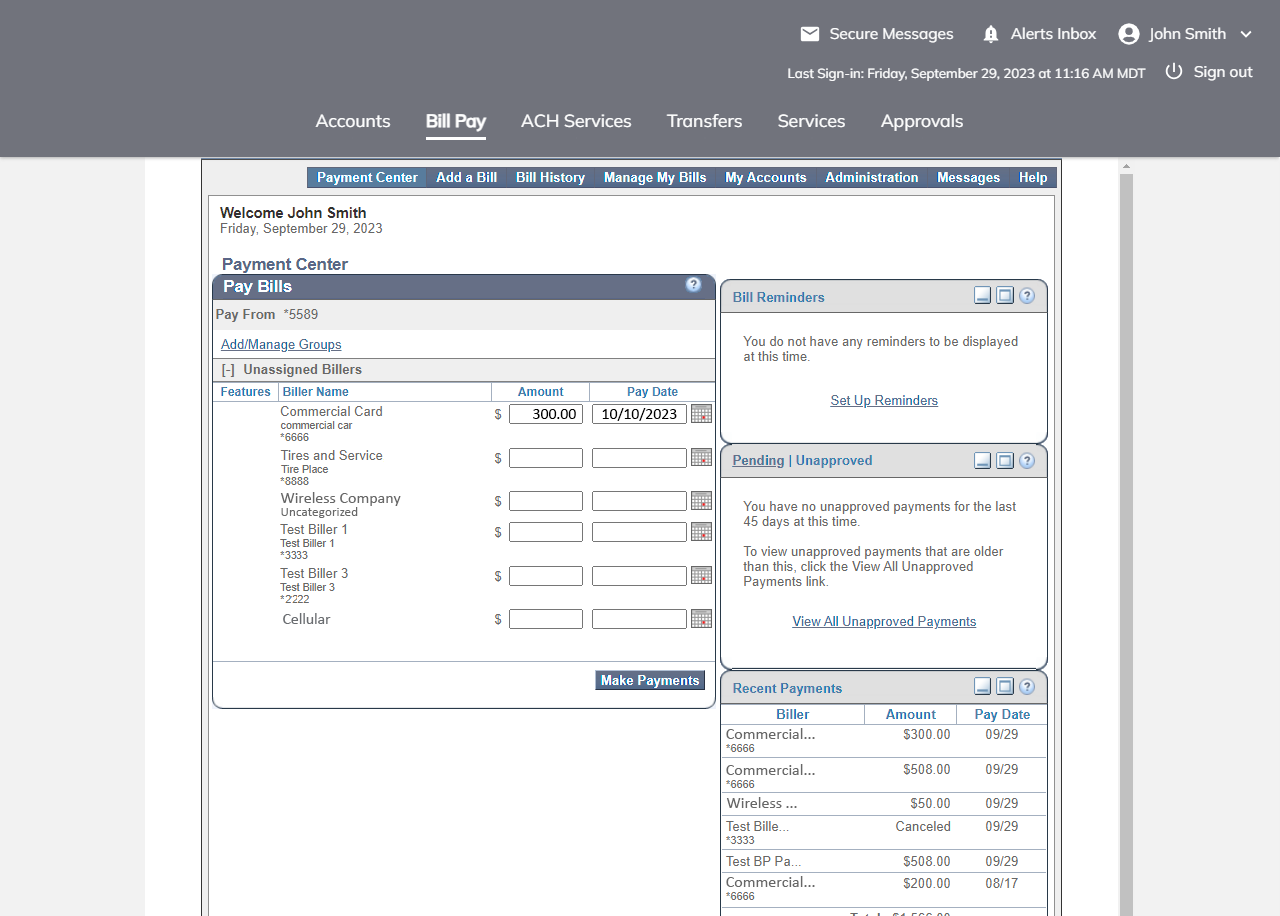Expand the John Smith user menu

click(1246, 34)
